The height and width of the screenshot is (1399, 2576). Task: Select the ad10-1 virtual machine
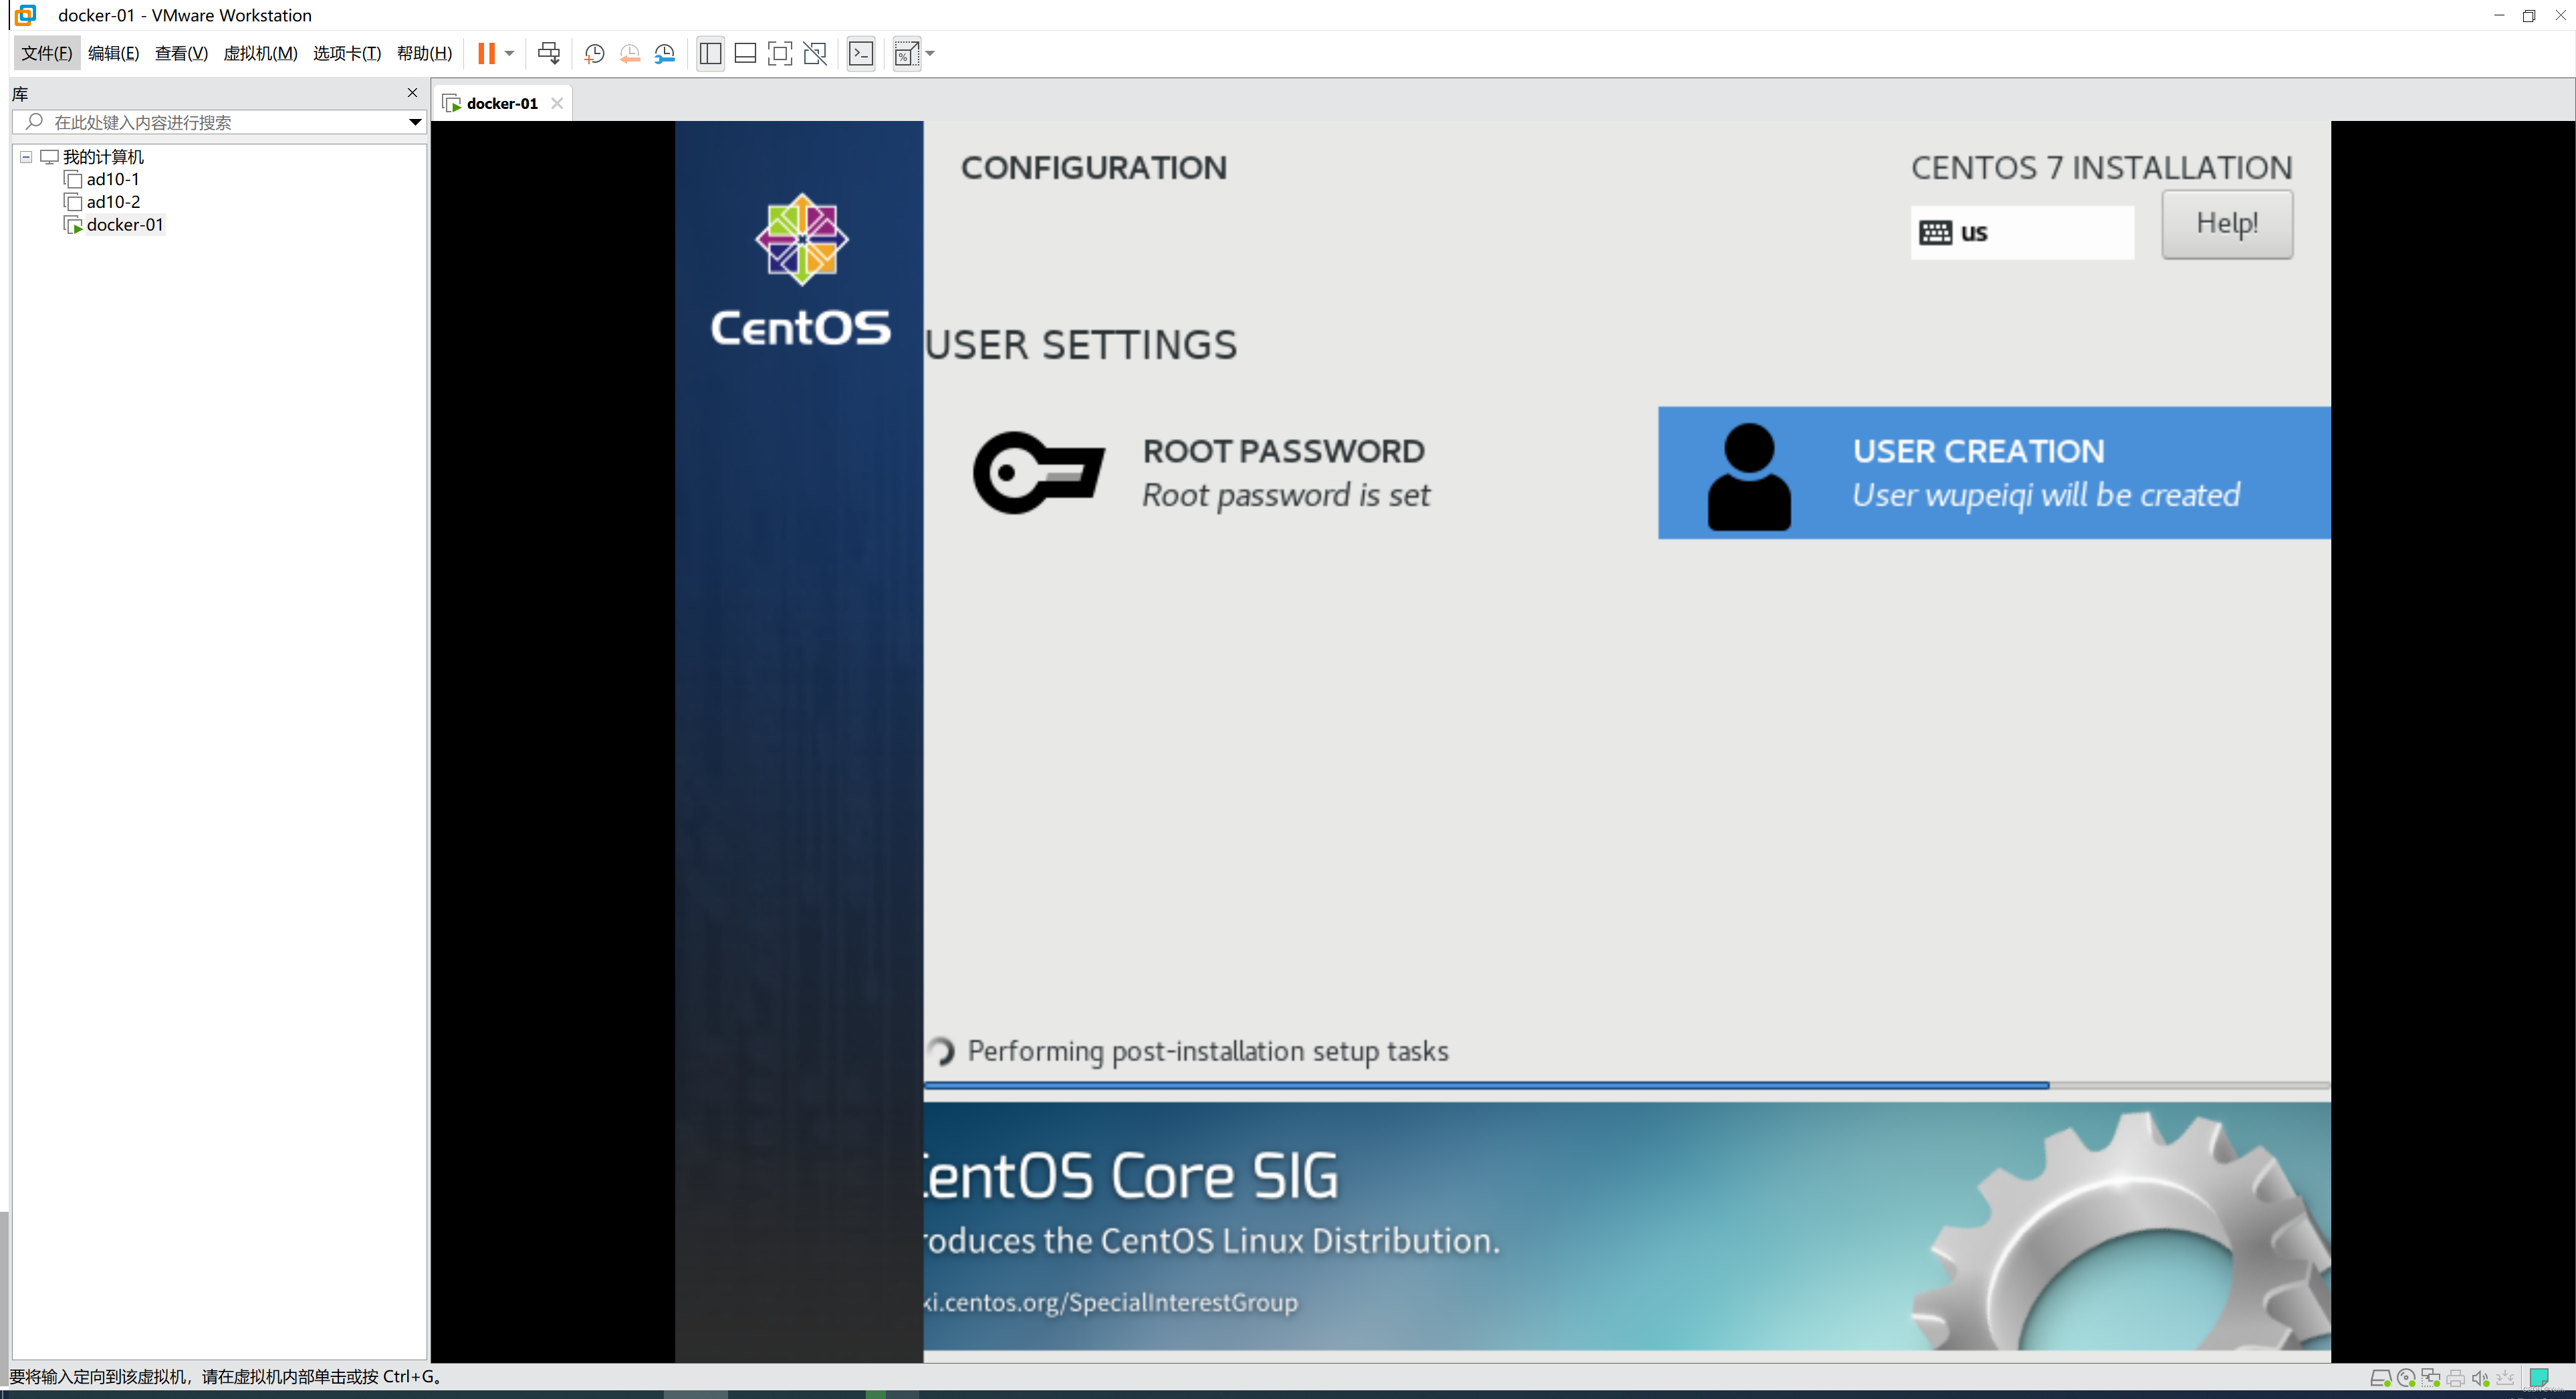pos(112,179)
